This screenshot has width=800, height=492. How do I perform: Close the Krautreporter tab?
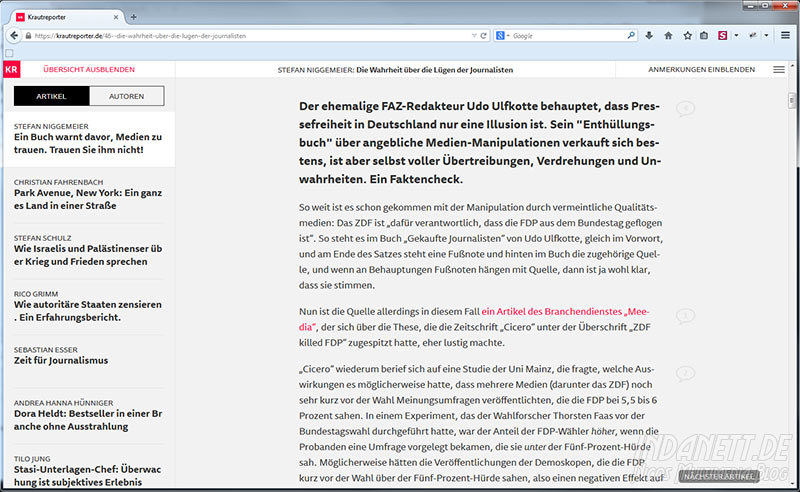tap(116, 17)
